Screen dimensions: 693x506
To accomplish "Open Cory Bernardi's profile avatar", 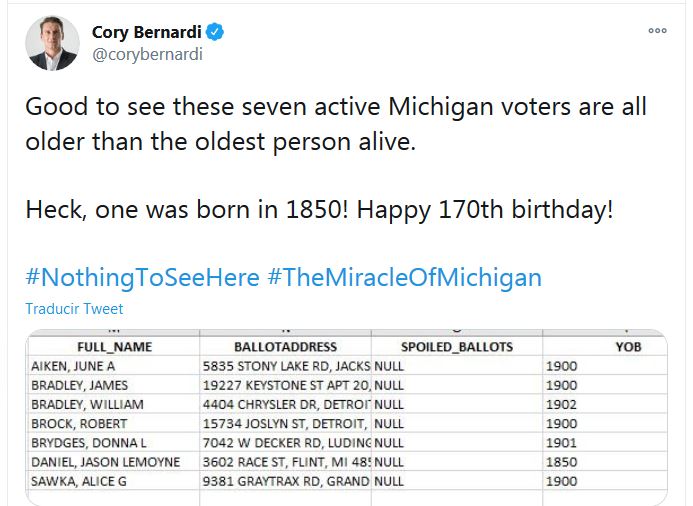I will coord(52,43).
